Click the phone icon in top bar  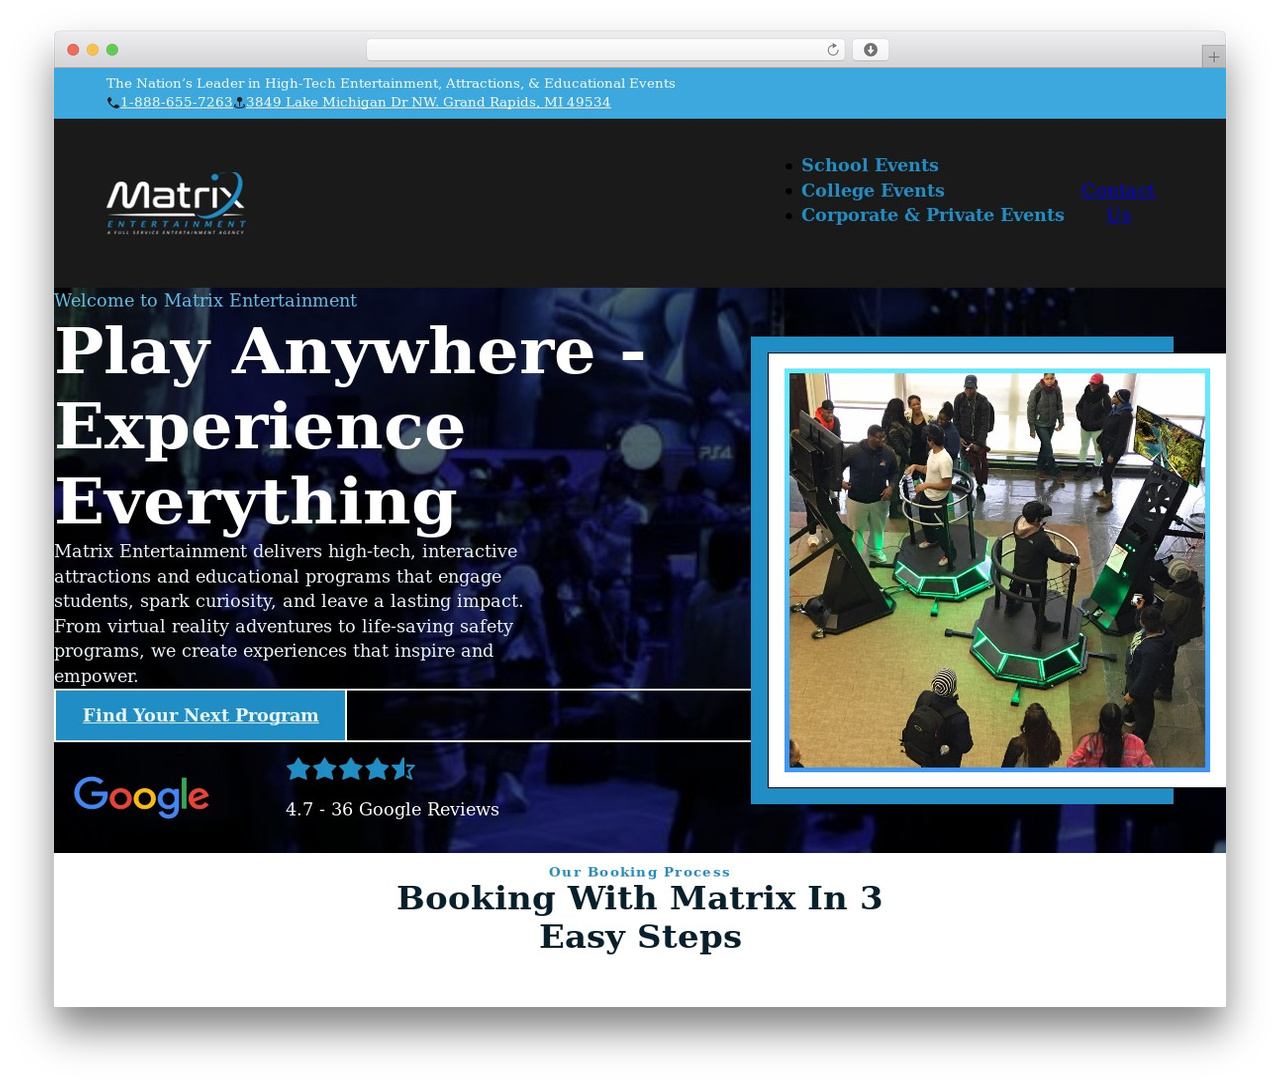113,103
